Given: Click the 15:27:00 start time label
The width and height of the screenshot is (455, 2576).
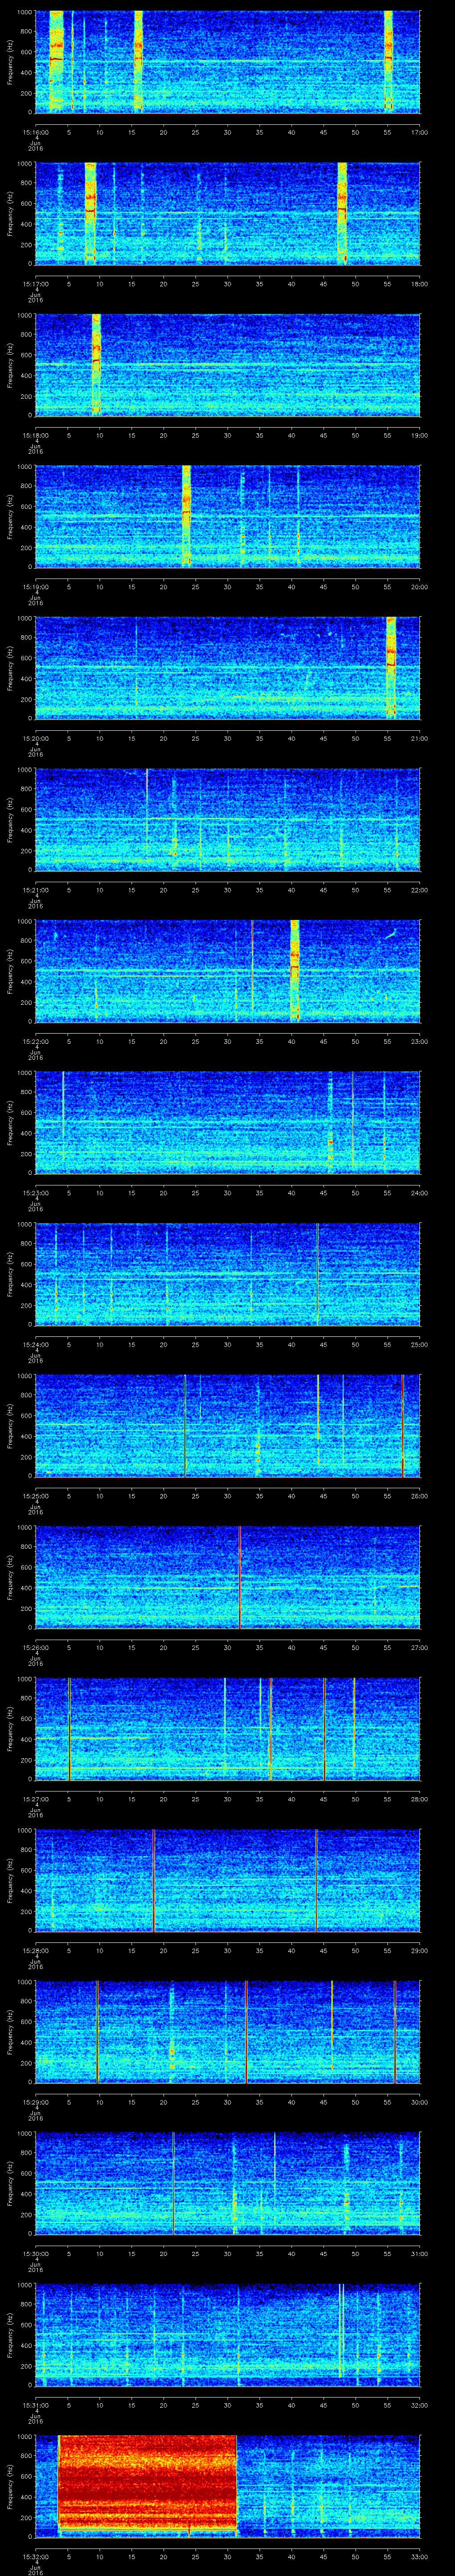Looking at the screenshot, I should 35,1799.
